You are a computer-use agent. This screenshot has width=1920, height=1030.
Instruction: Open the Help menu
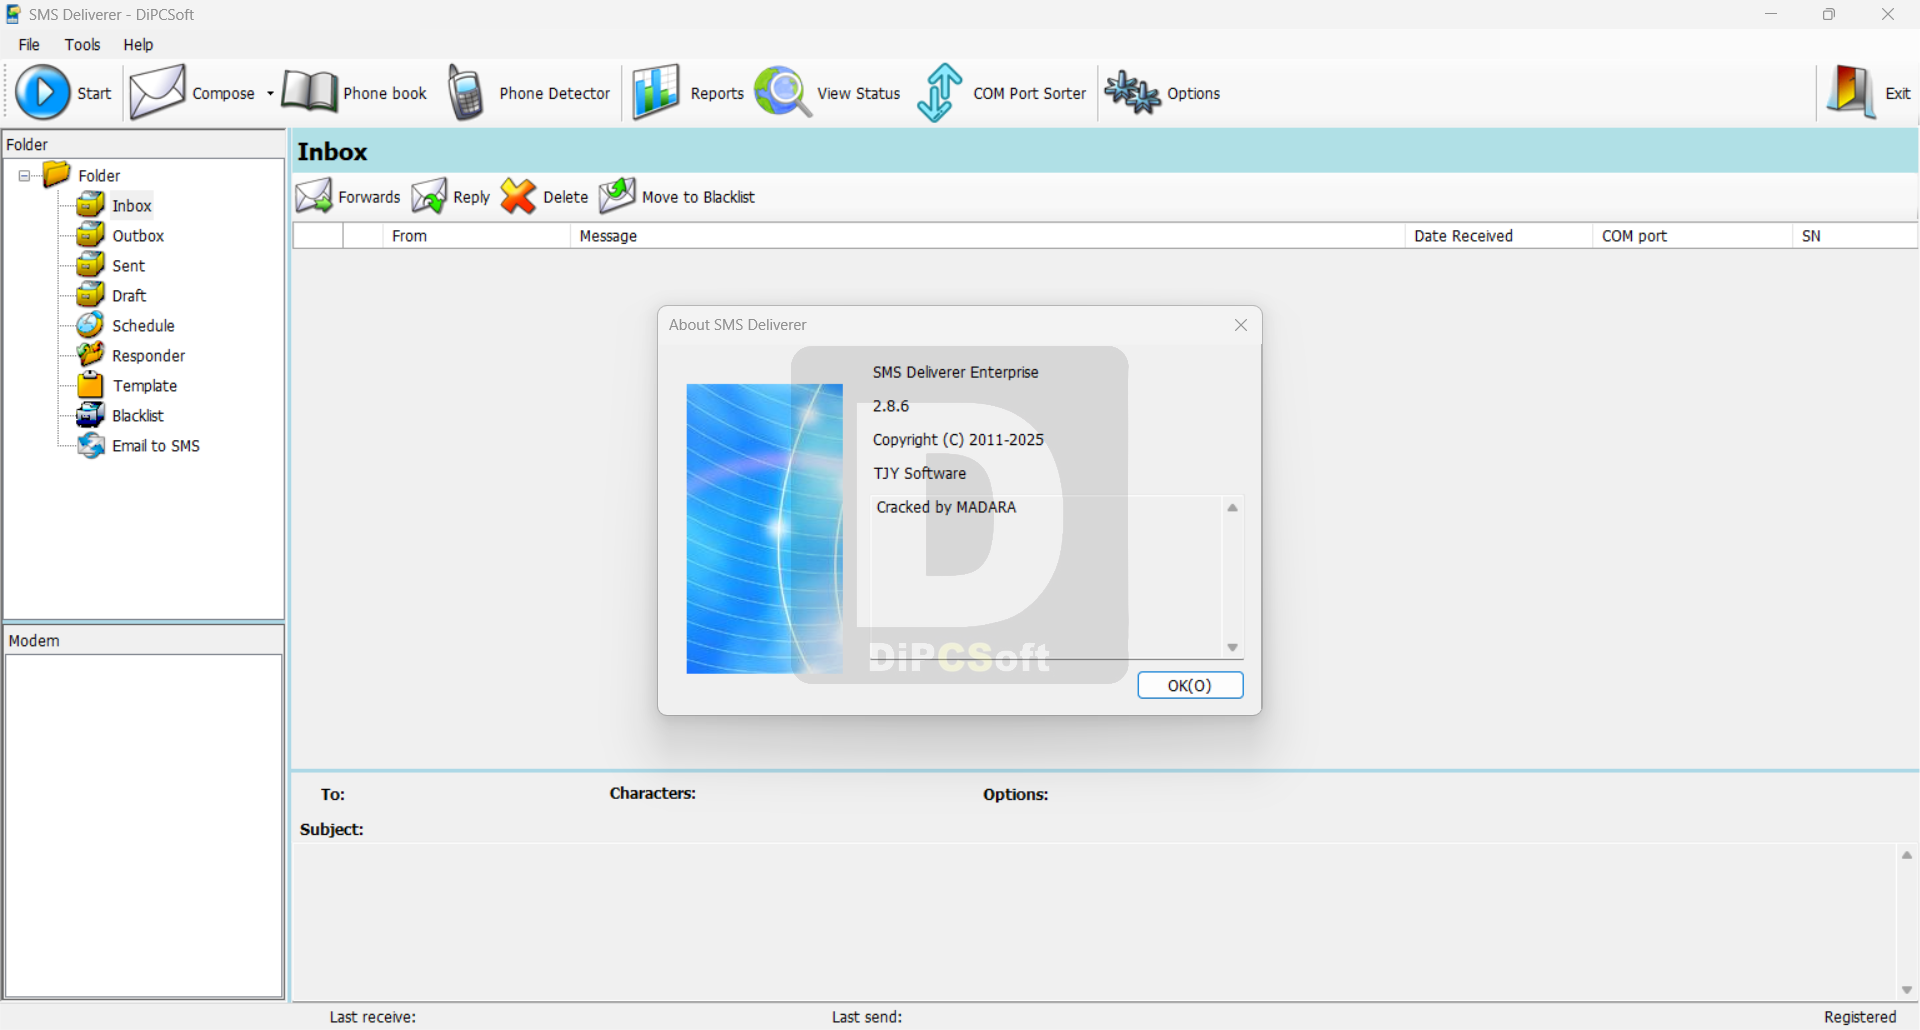(138, 44)
